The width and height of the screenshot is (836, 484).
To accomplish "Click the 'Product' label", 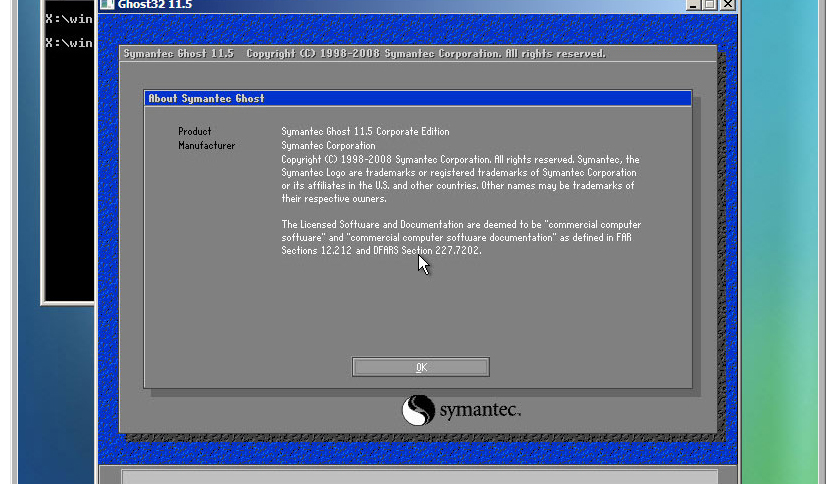I will 195,131.
